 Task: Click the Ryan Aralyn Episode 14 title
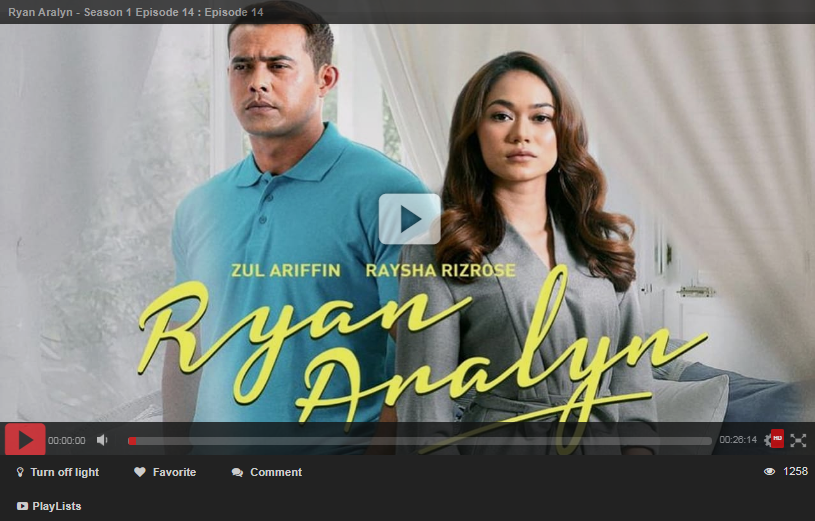(136, 12)
